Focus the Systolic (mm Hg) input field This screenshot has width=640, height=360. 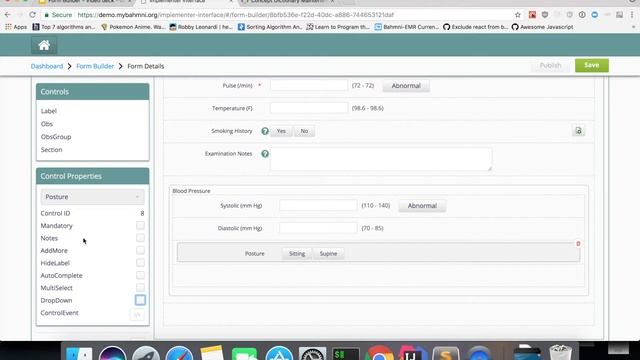(x=318, y=205)
